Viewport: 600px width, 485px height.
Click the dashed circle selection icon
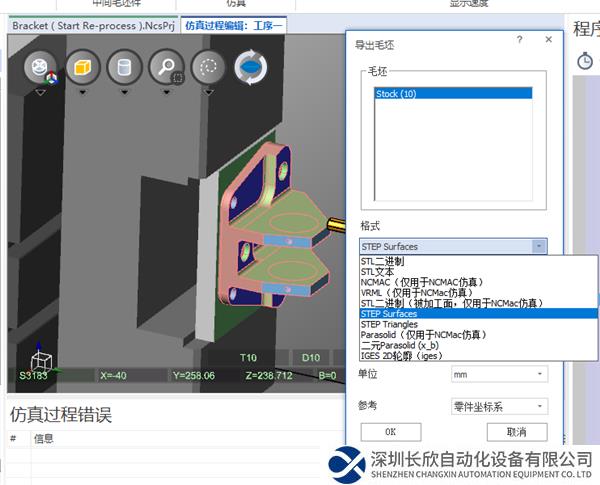[208, 68]
